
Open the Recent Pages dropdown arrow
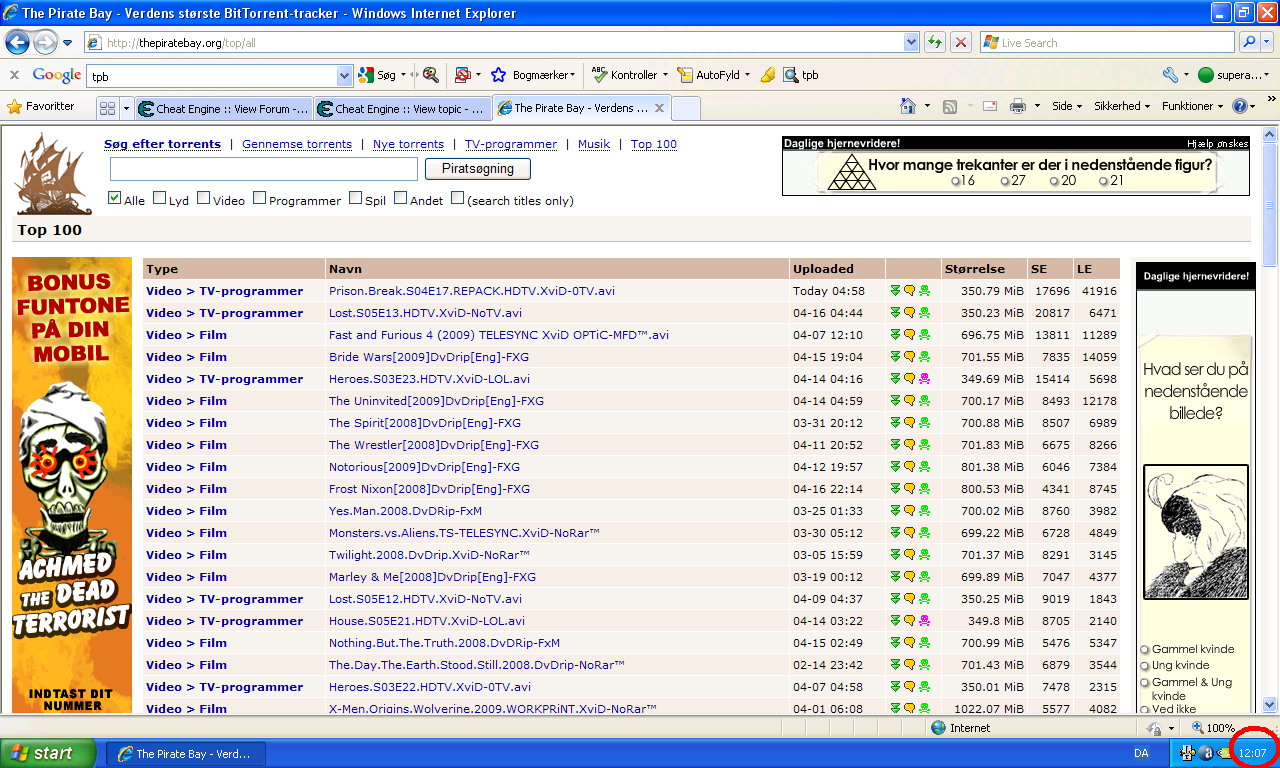[x=67, y=43]
